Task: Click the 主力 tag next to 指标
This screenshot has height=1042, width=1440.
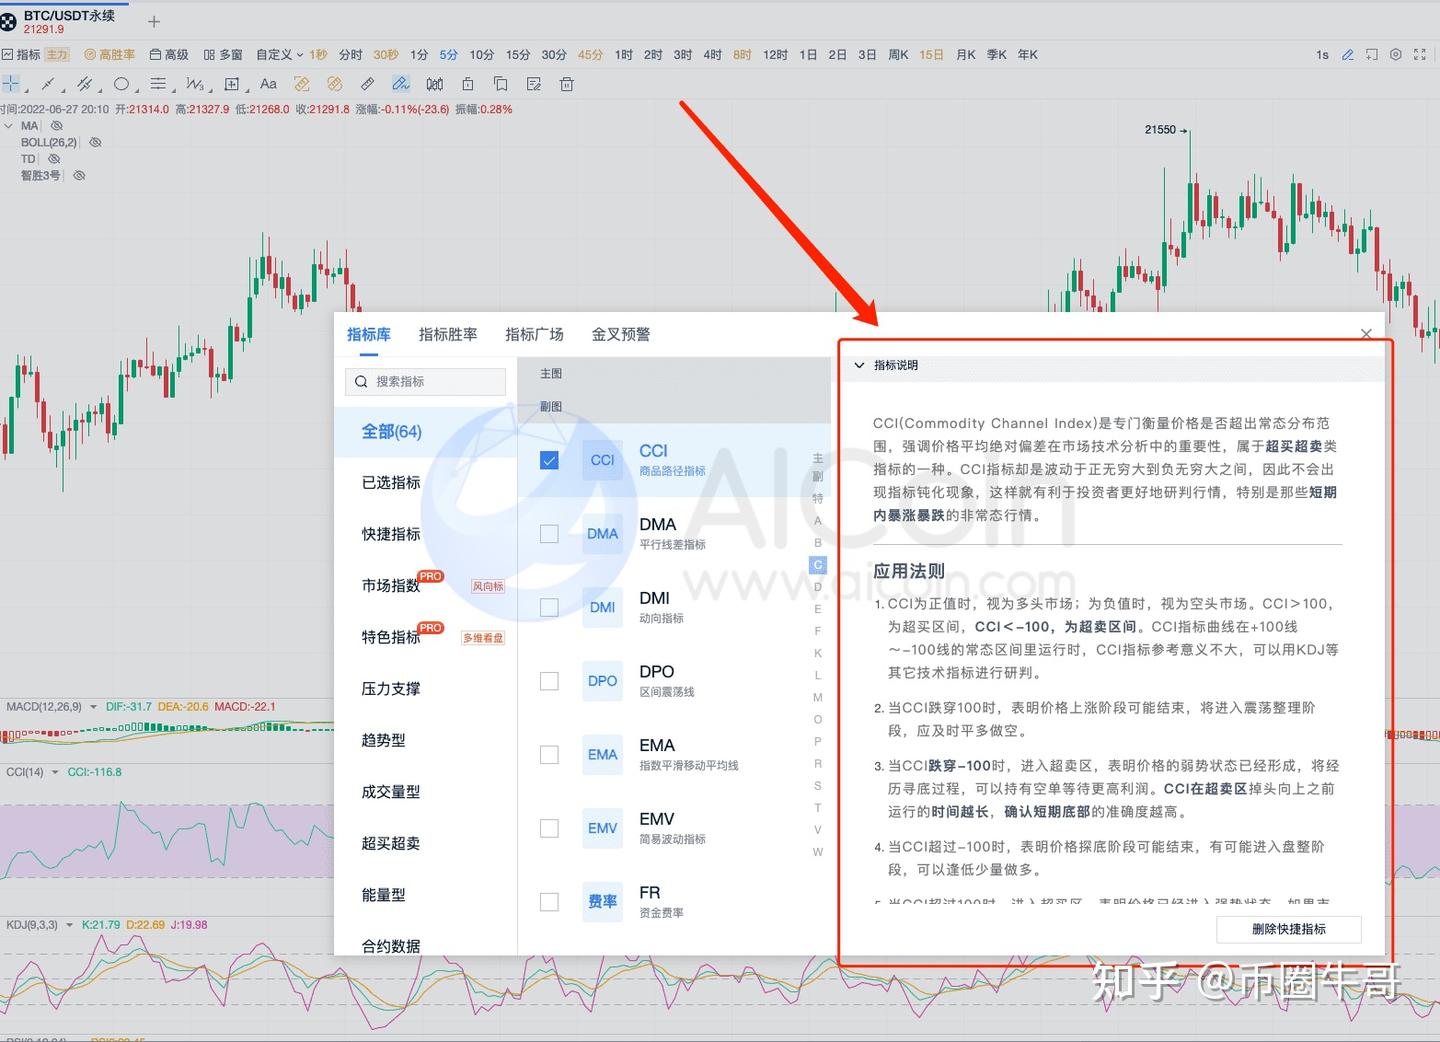Action: (x=57, y=55)
